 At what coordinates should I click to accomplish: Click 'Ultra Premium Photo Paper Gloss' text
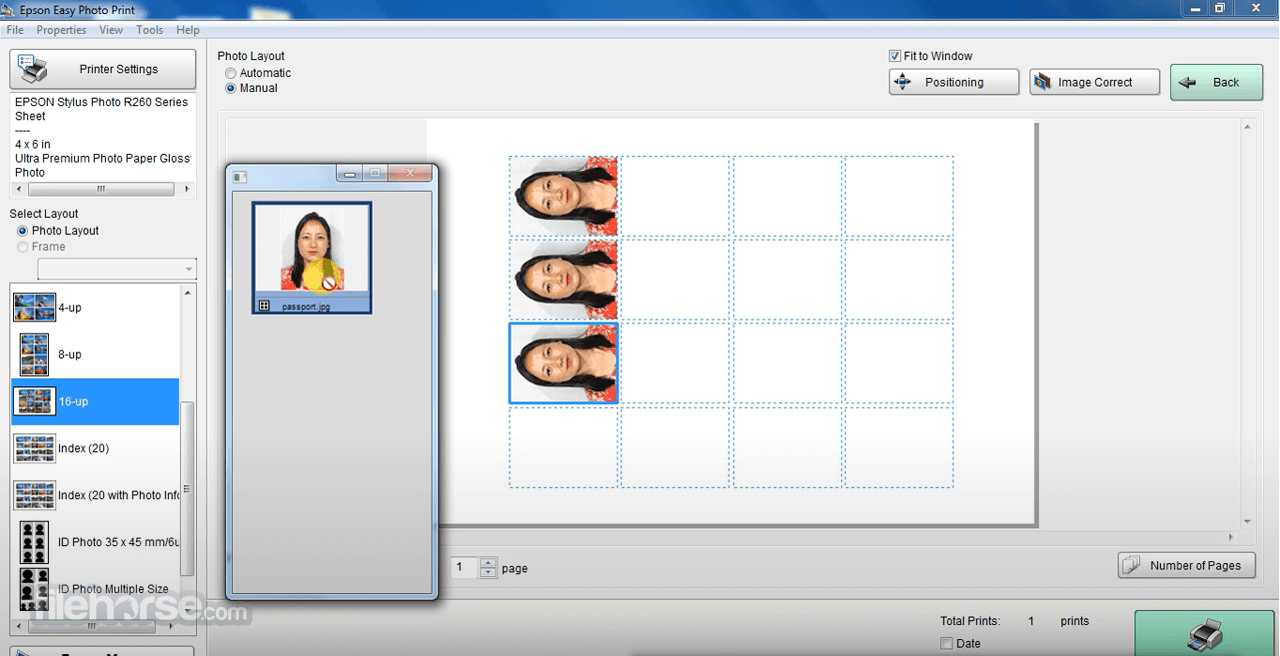click(x=102, y=158)
